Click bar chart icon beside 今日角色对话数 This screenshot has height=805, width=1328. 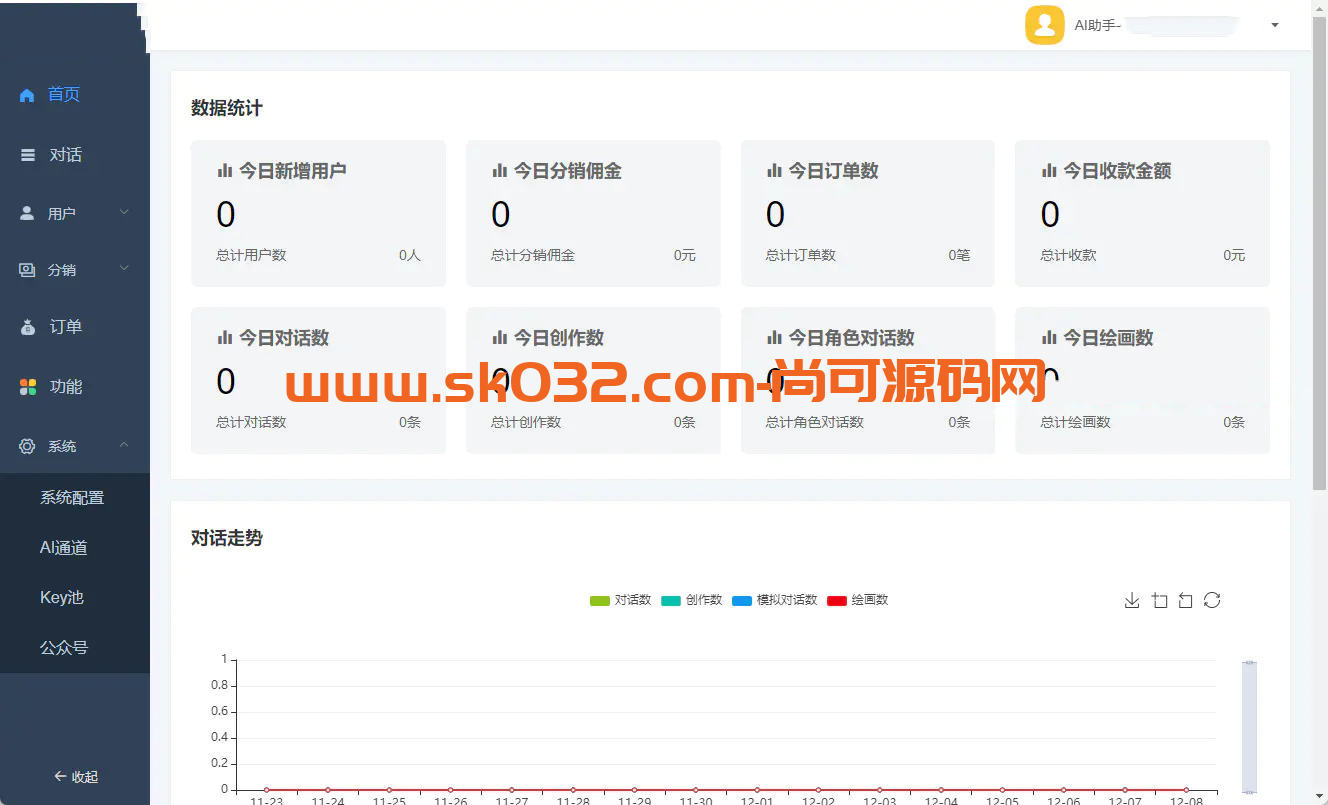(774, 338)
